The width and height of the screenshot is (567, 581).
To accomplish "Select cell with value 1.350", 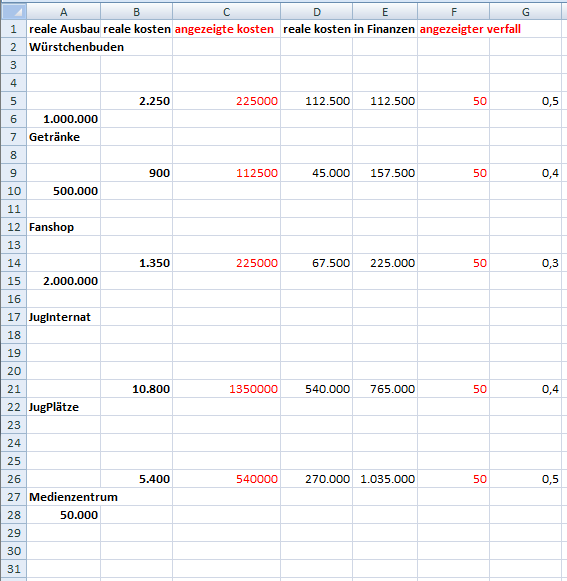I will tap(136, 263).
